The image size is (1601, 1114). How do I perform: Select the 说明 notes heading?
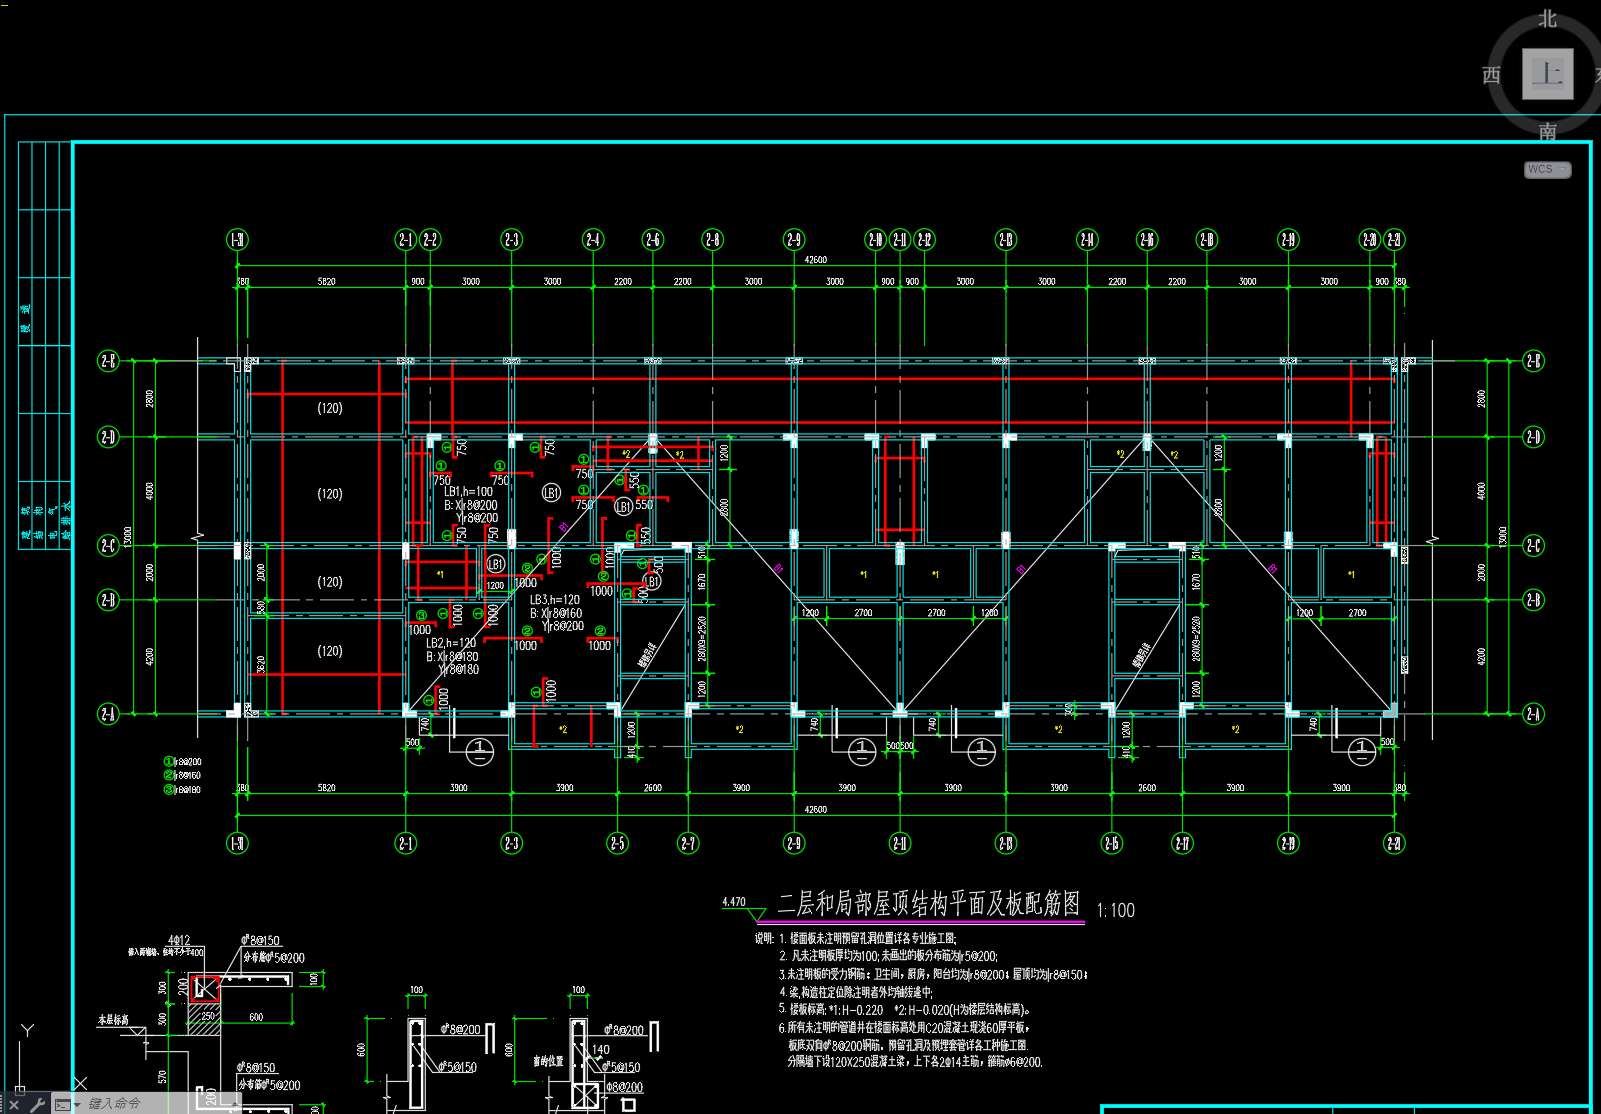point(764,939)
